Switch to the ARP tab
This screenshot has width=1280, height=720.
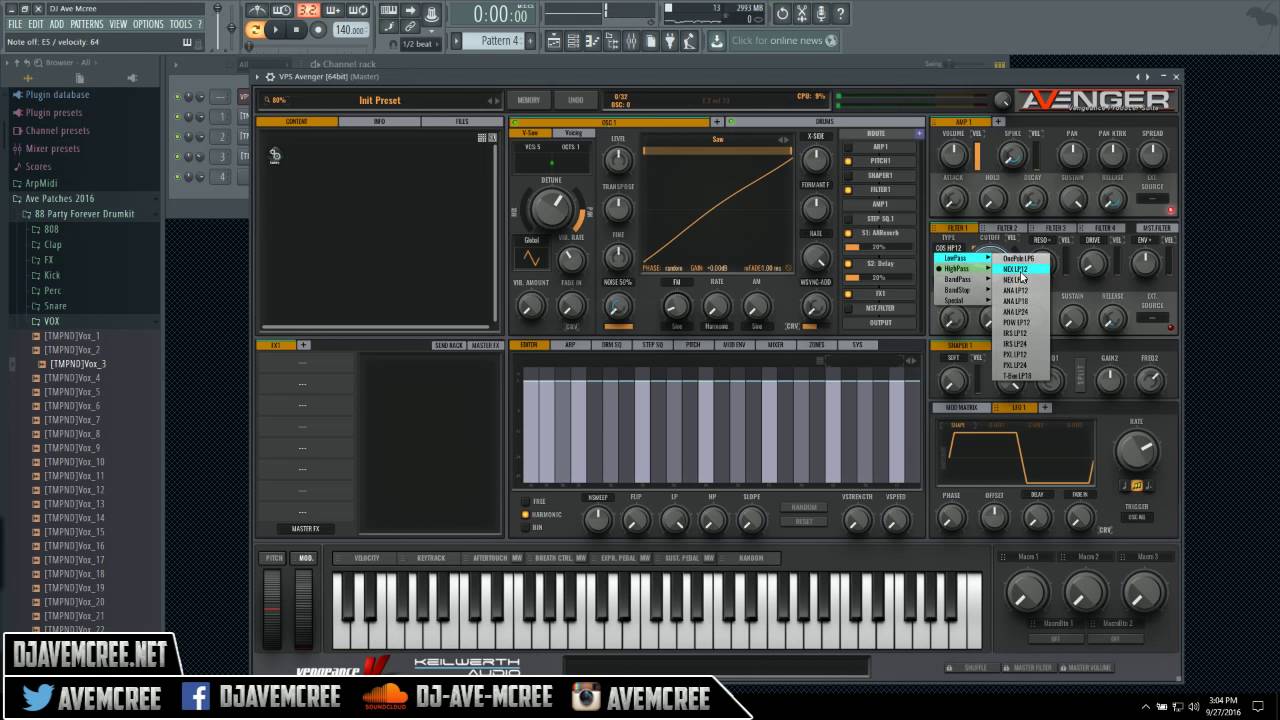coord(570,345)
